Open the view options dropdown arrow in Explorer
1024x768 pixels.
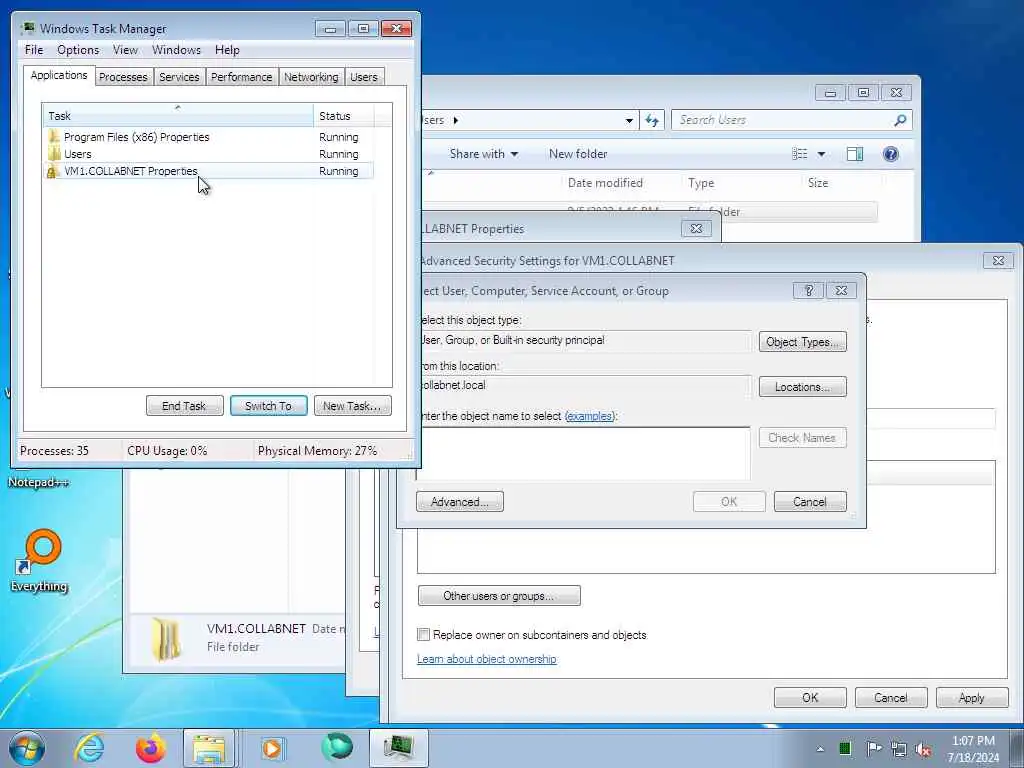pos(822,154)
